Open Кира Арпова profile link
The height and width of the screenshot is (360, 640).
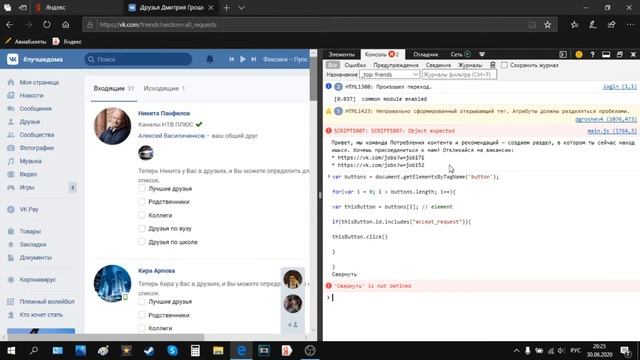156,271
